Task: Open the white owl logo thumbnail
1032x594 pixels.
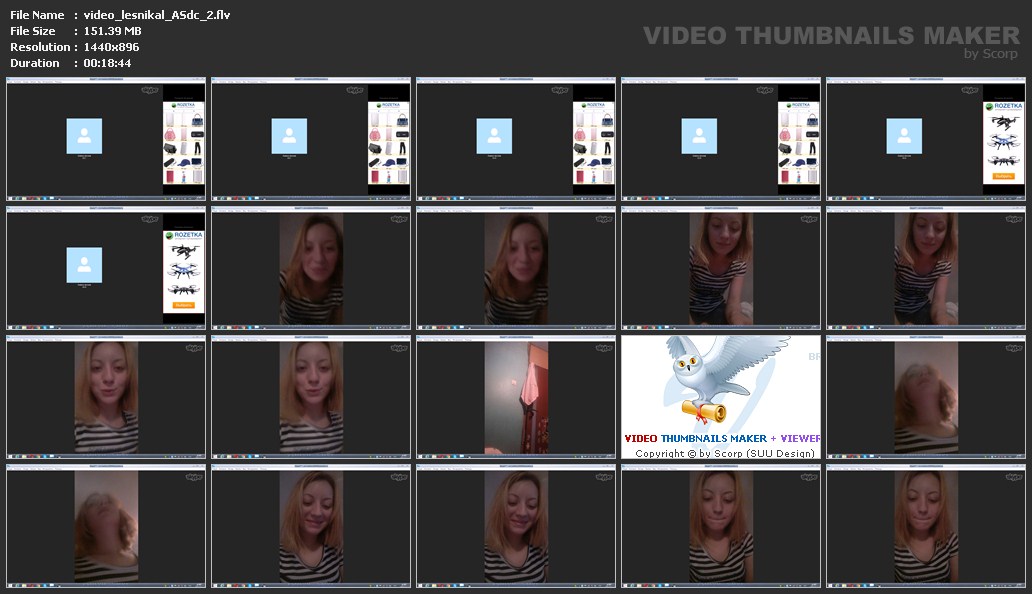Action: (x=721, y=397)
